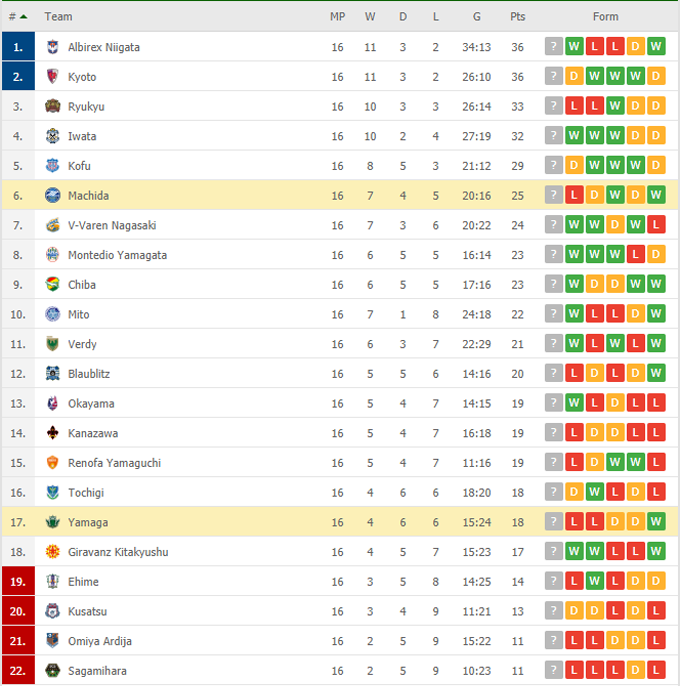Sort standings by Pts column header

[x=517, y=17]
